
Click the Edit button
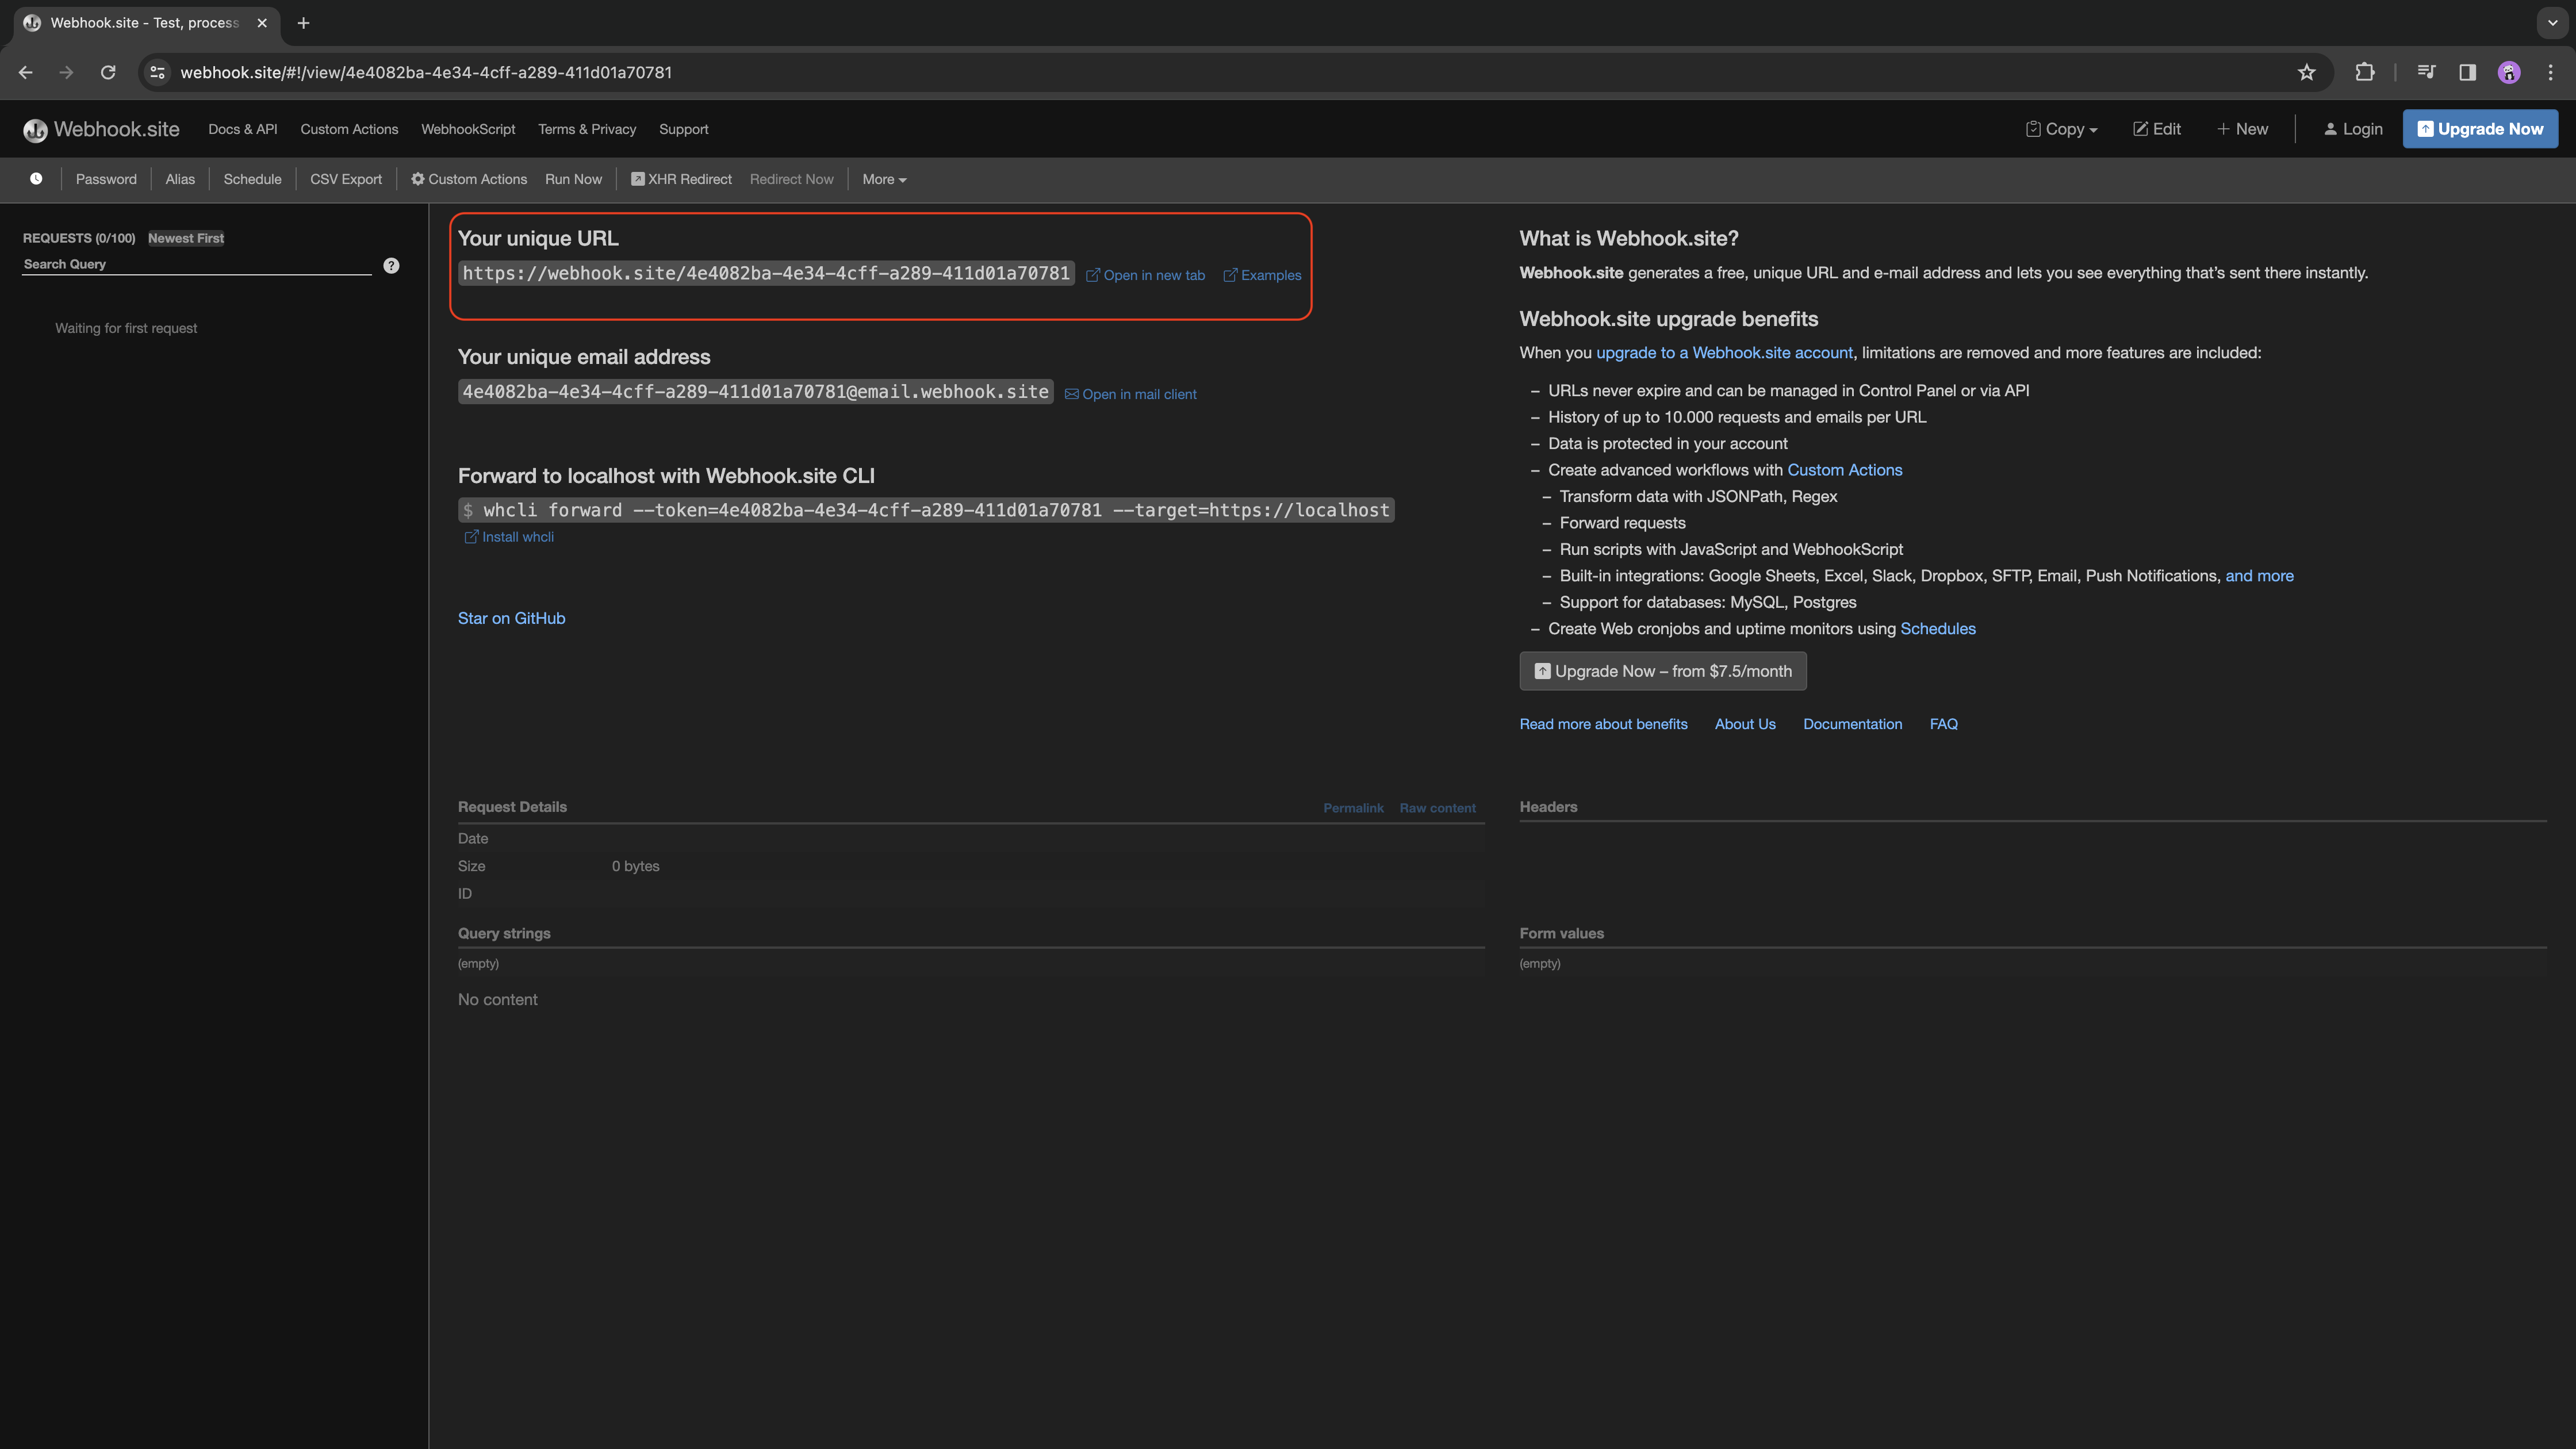click(2157, 129)
